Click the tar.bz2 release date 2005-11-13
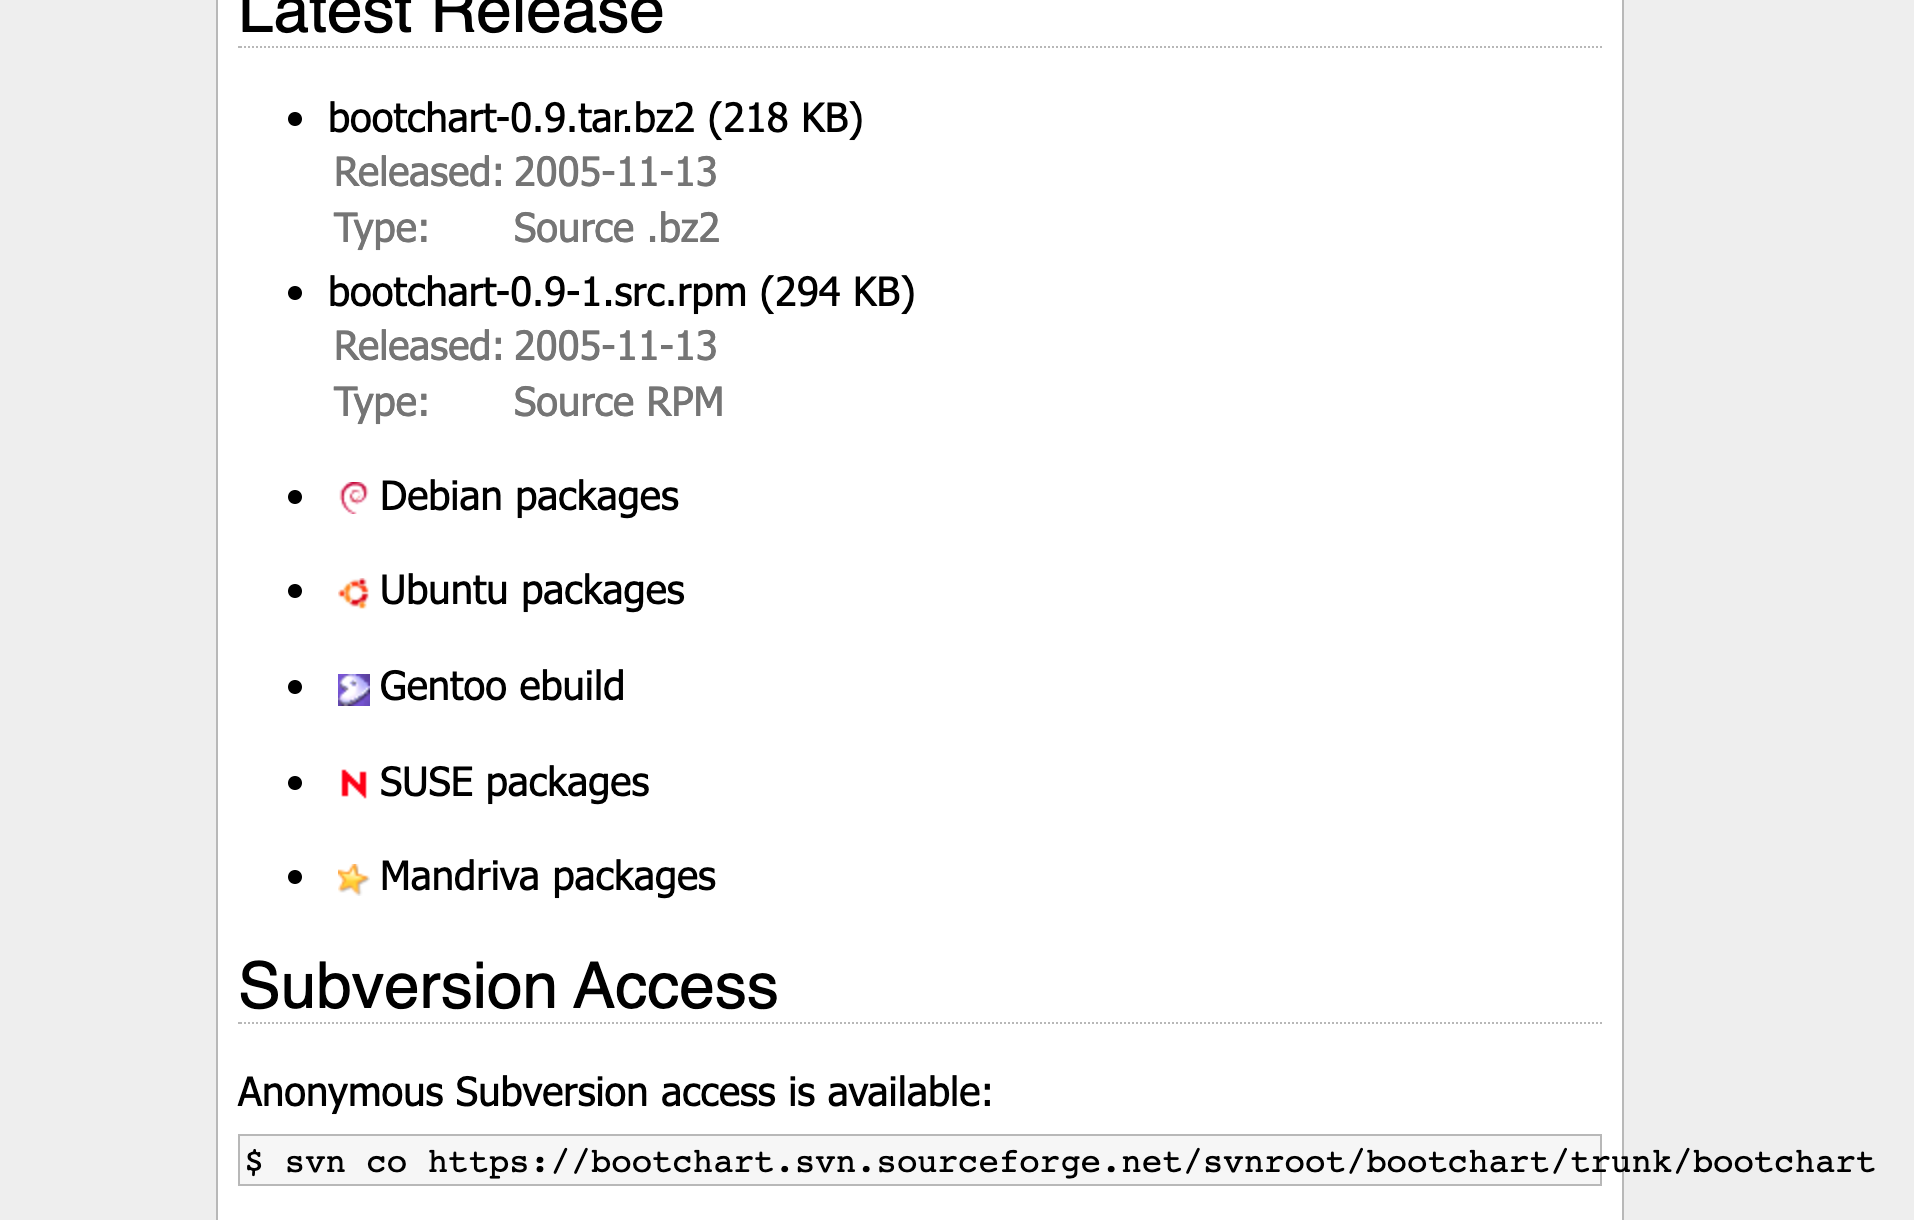The width and height of the screenshot is (1914, 1220). (615, 173)
